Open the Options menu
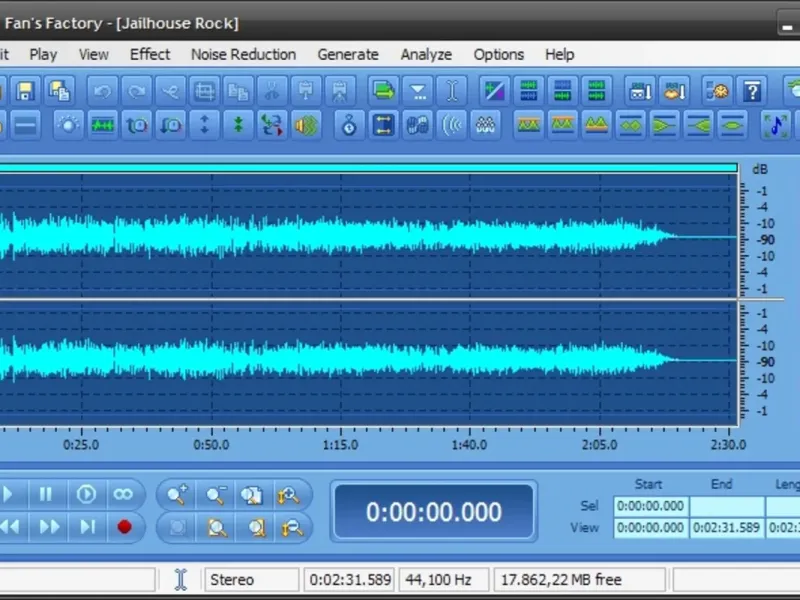This screenshot has height=600, width=800. click(498, 55)
